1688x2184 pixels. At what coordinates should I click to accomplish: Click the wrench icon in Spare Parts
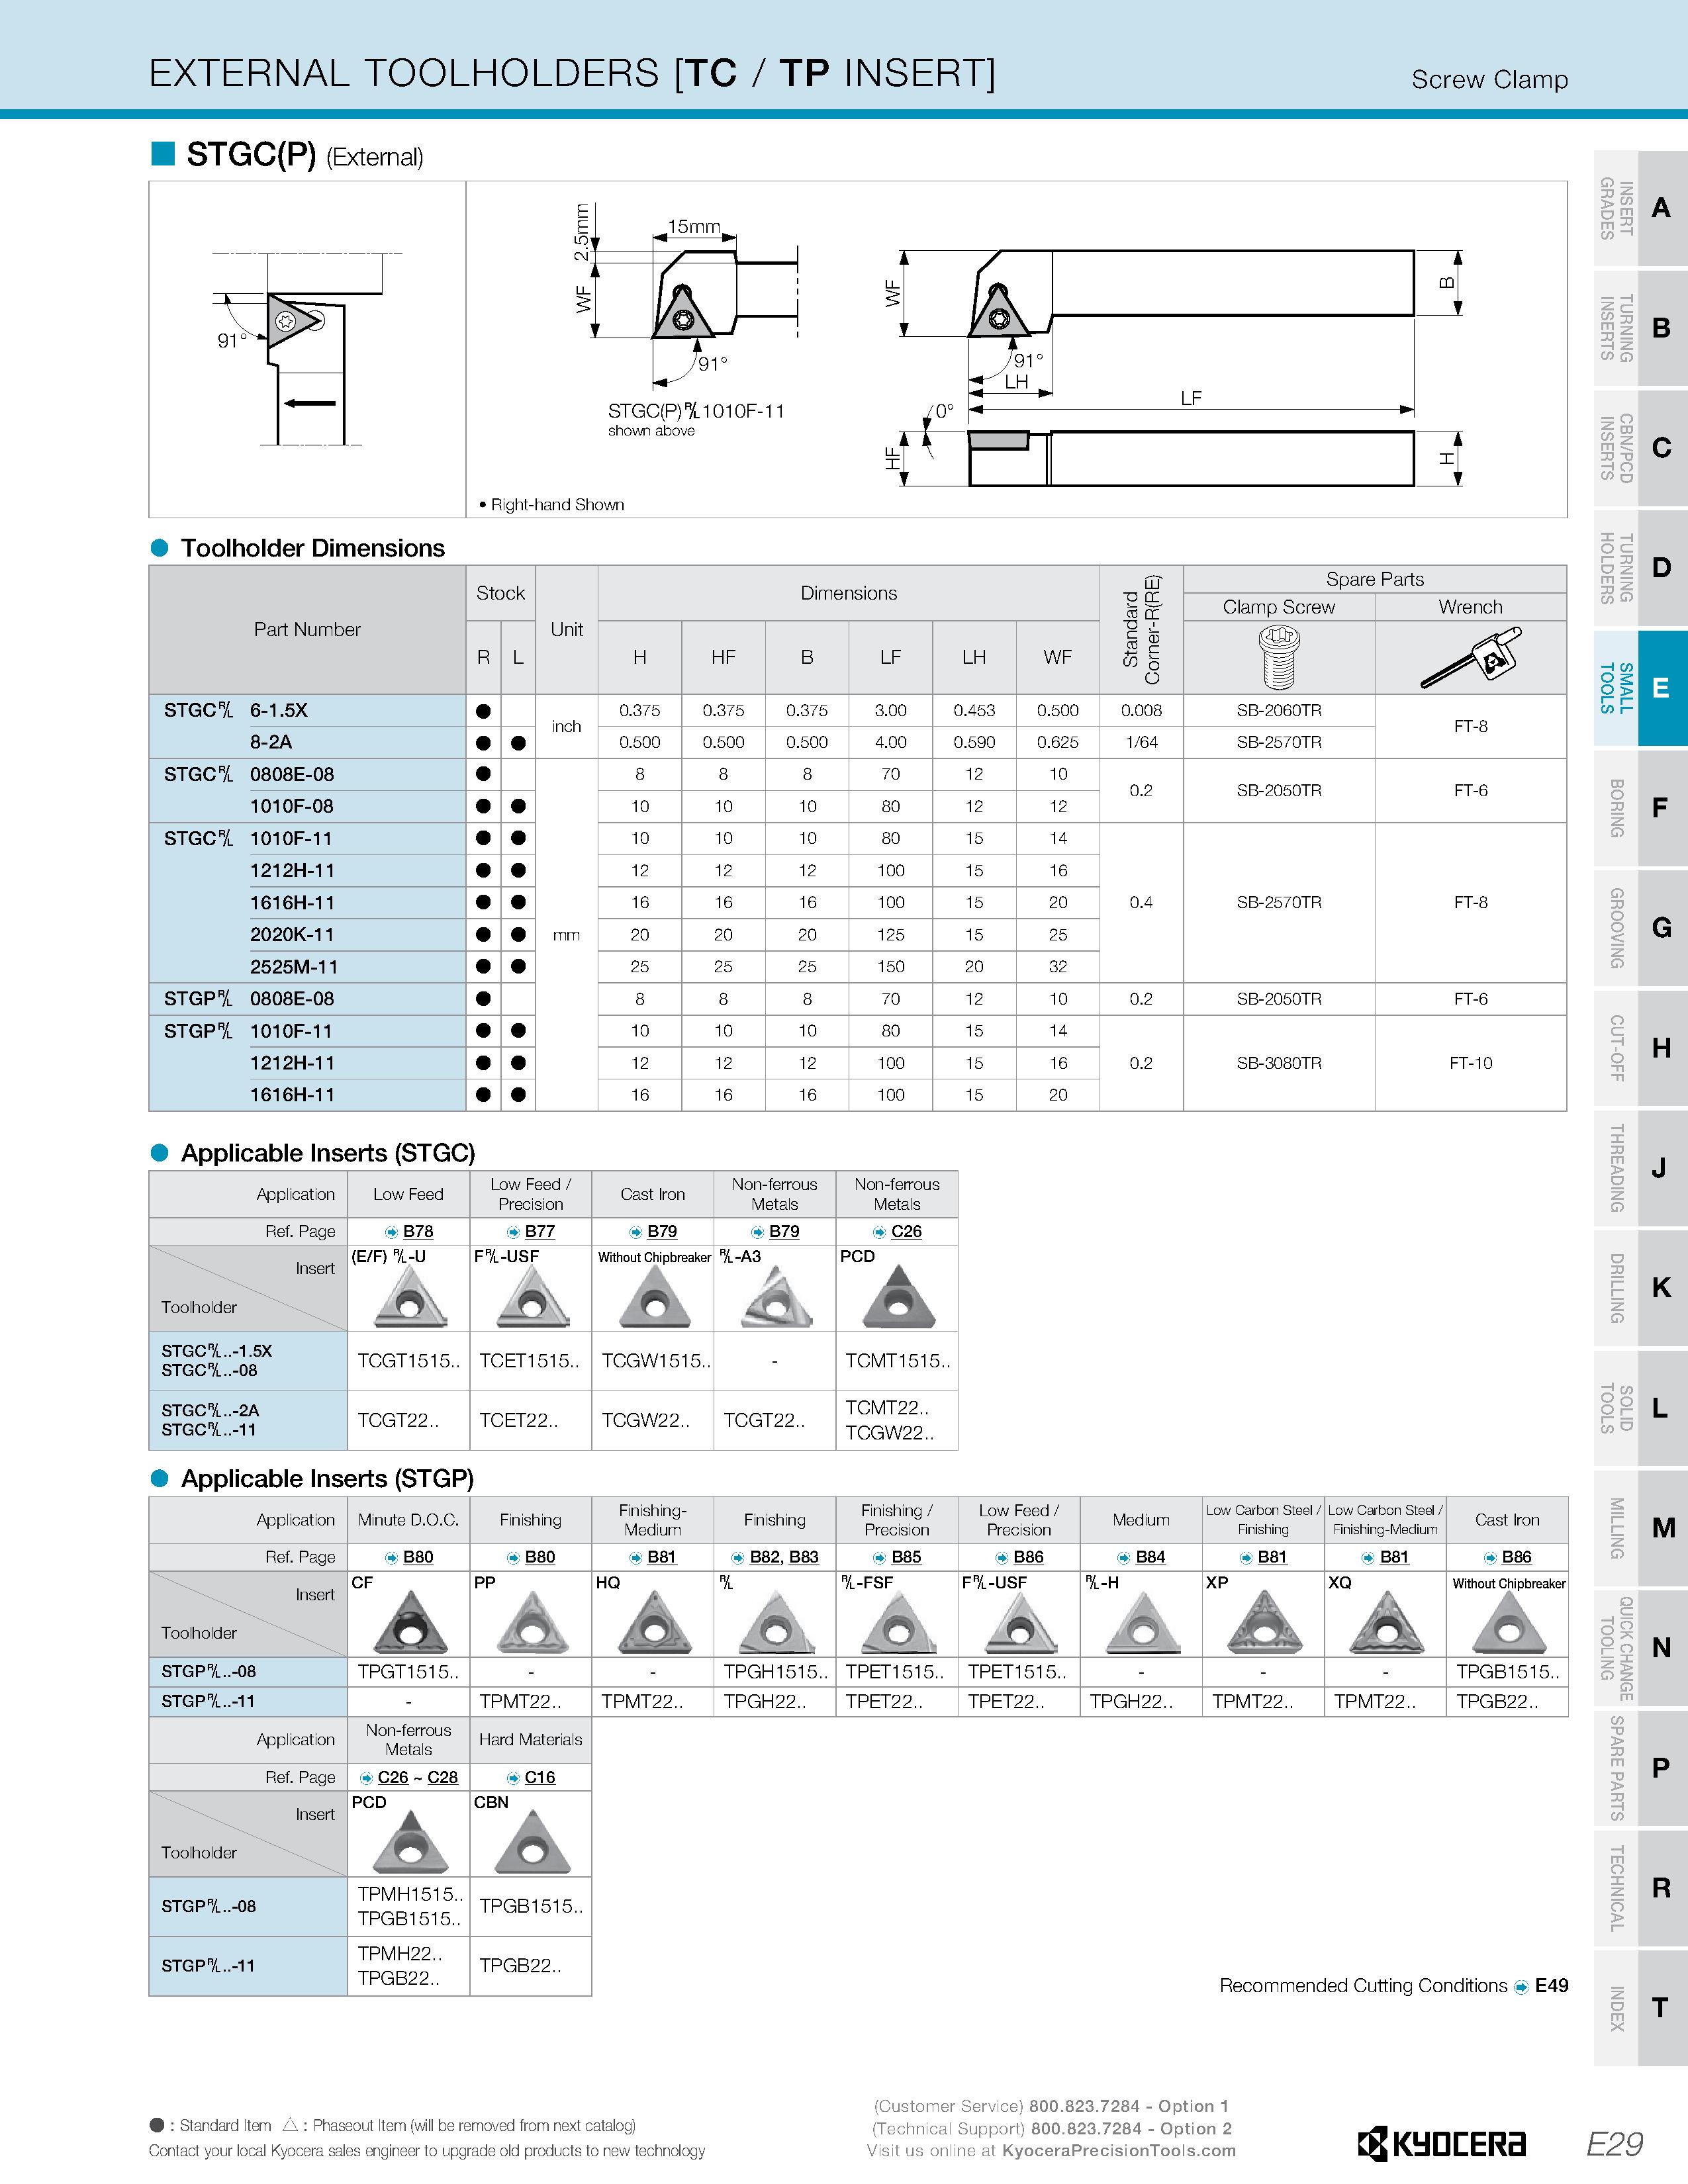coord(1471,657)
